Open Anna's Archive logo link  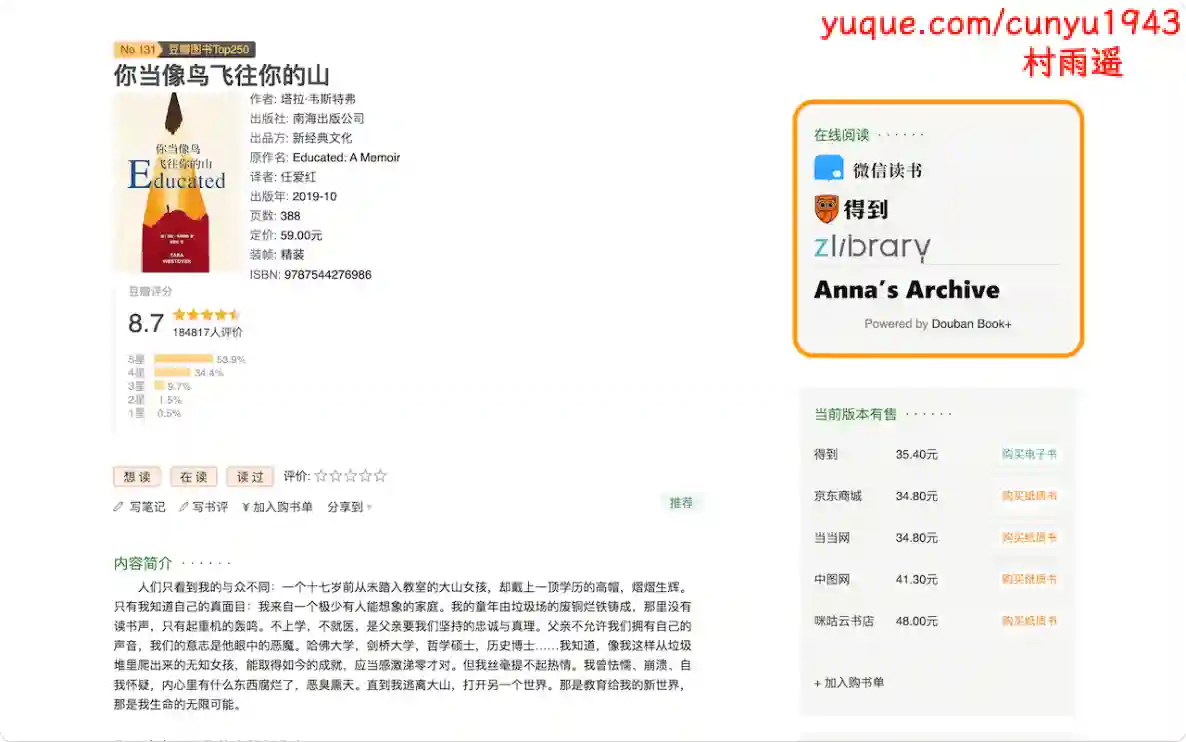[906, 290]
